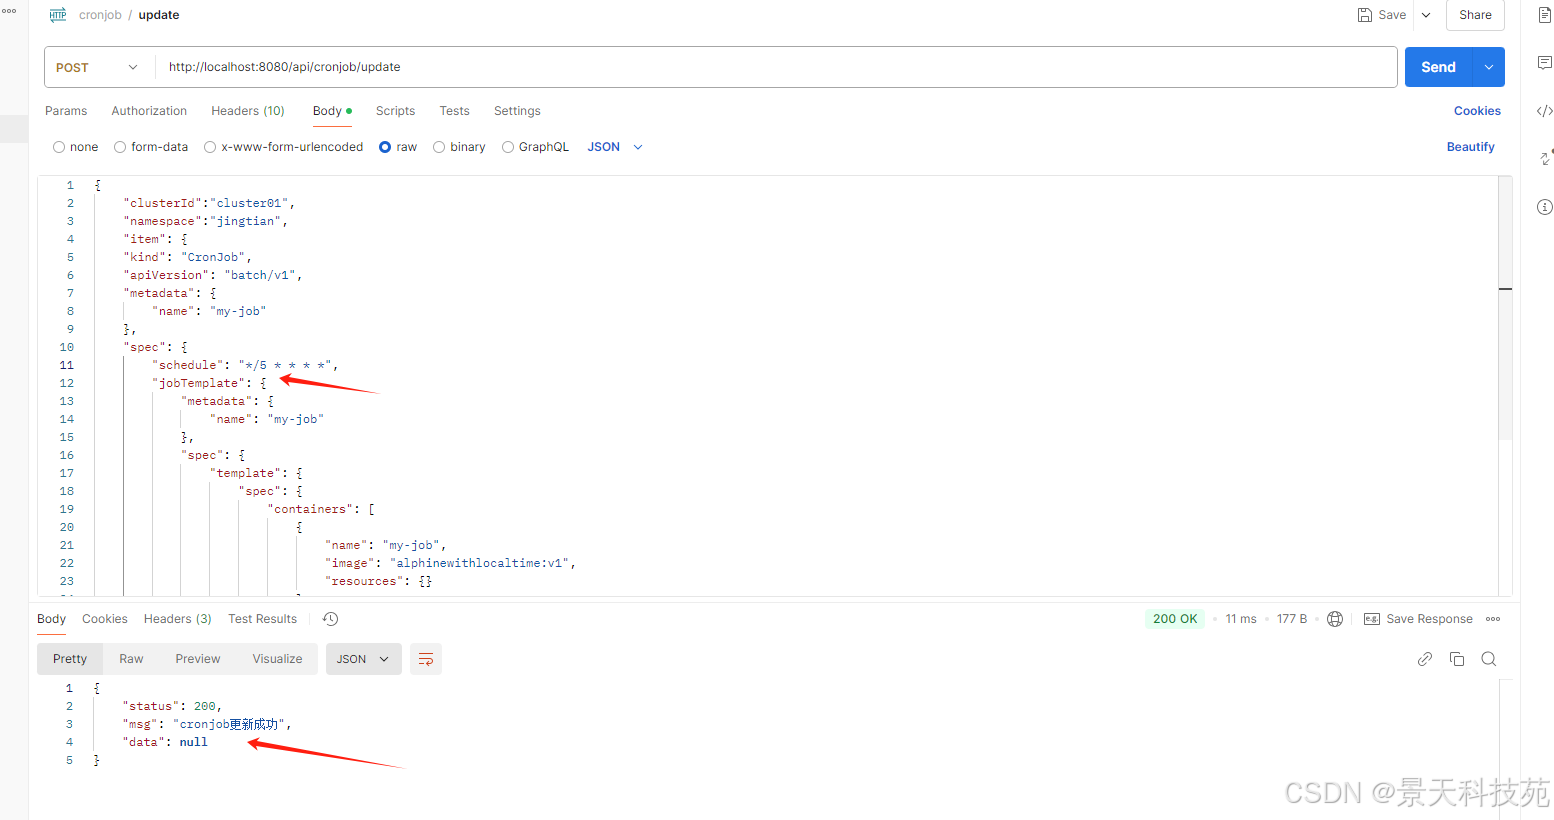
Task: Open the response JSON format dropdown
Action: point(363,659)
